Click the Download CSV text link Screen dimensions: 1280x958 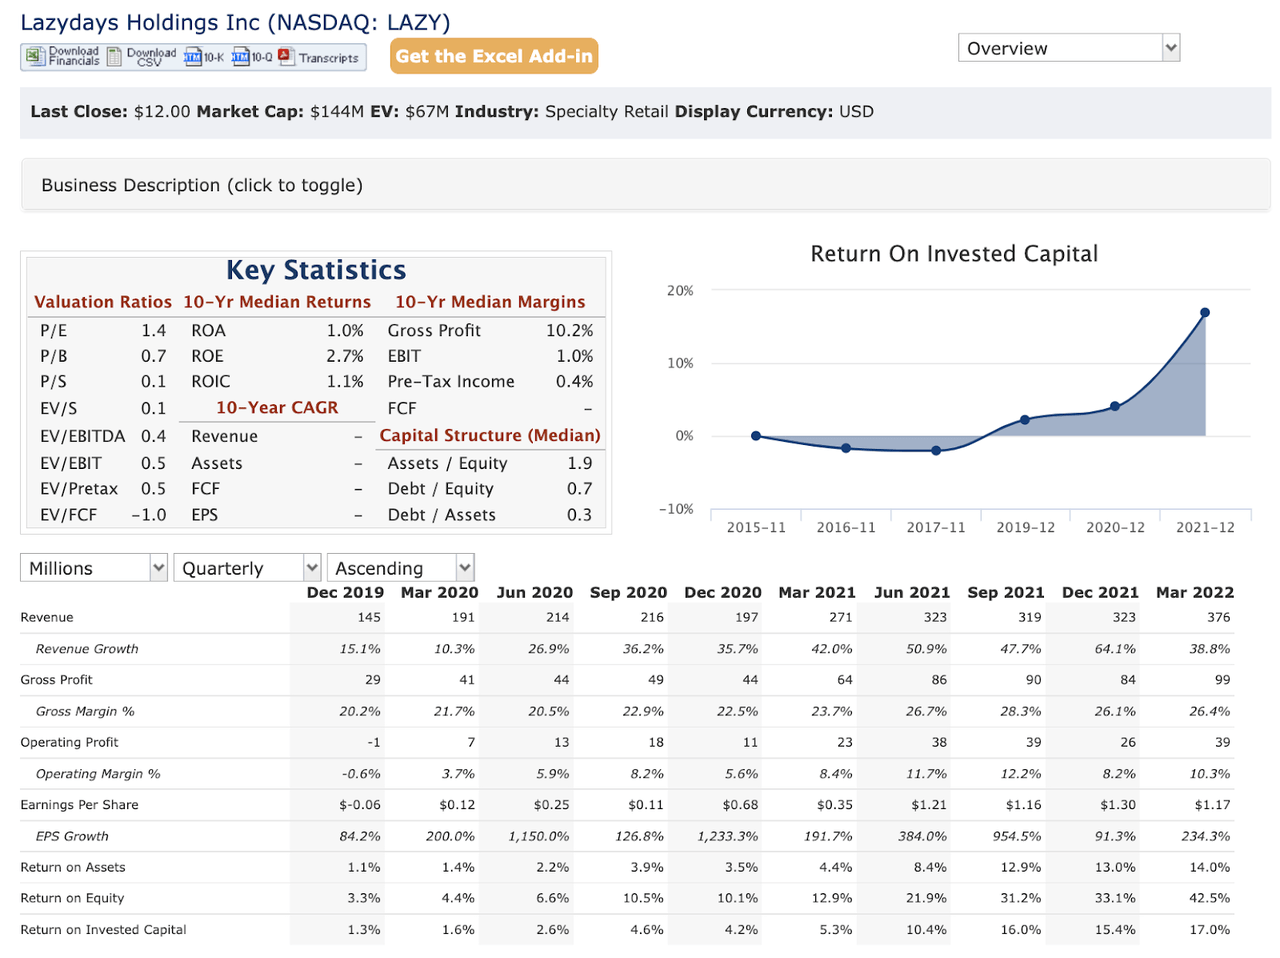(x=151, y=56)
